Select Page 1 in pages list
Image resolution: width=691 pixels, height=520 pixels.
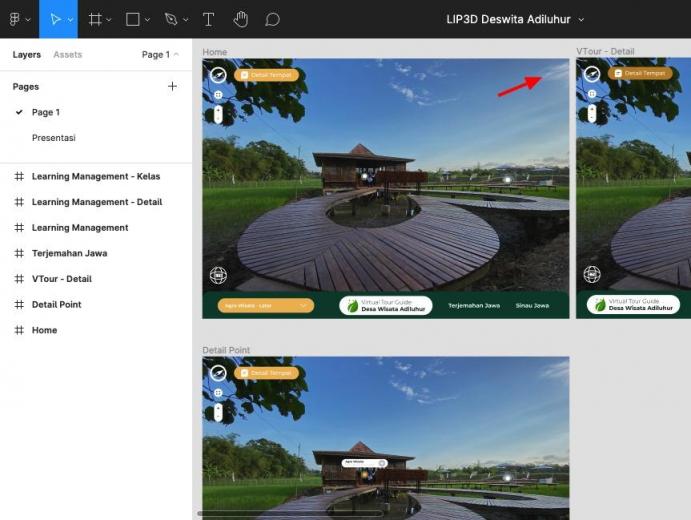[x=46, y=112]
